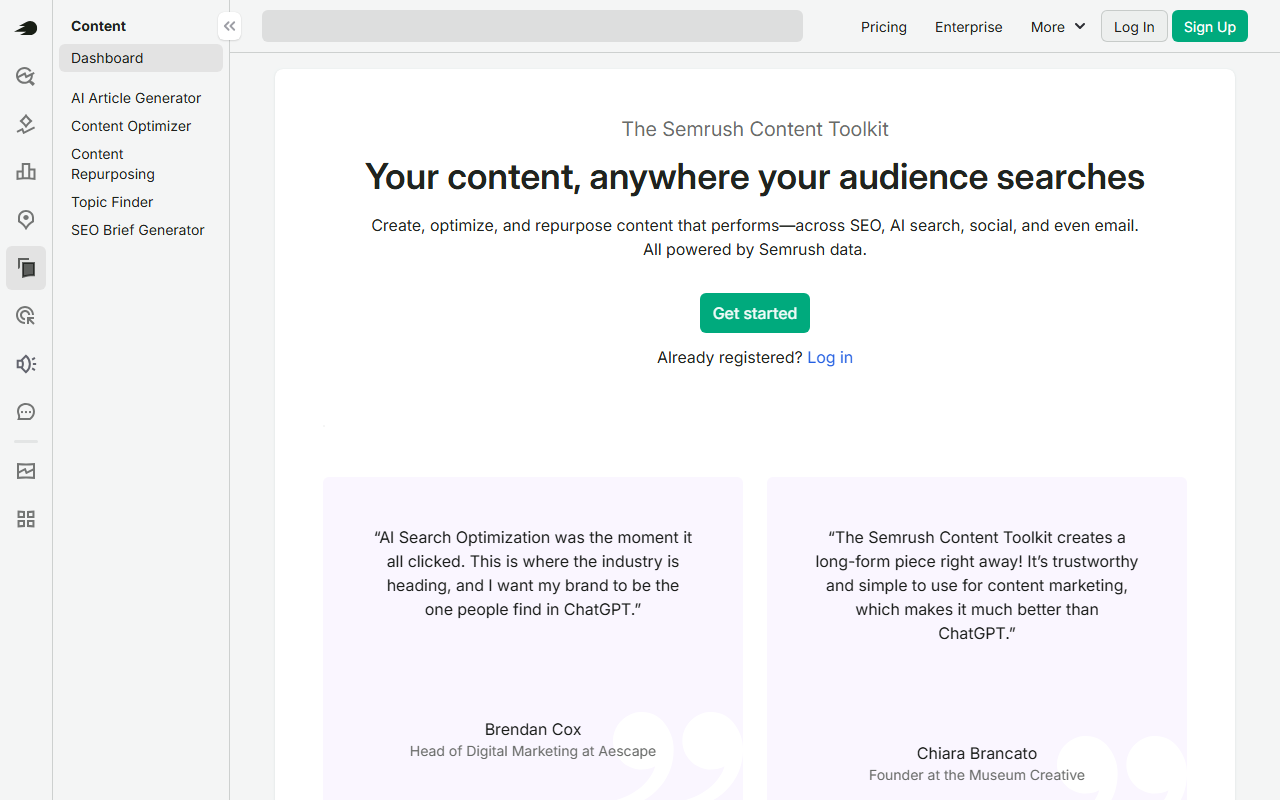Image resolution: width=1280 pixels, height=800 pixels.
Task: Open the four-squares grid sidebar icon
Action: point(26,519)
